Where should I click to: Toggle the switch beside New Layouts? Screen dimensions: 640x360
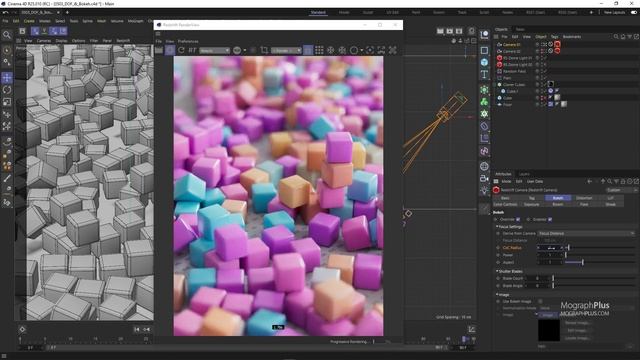tap(634, 13)
